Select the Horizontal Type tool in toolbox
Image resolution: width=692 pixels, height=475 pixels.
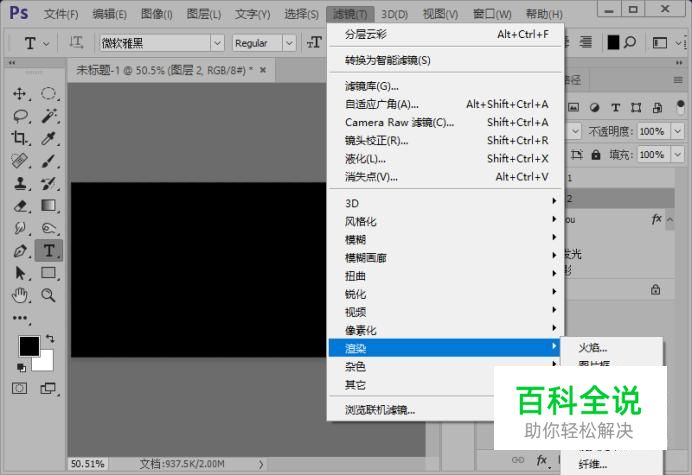pyautogui.click(x=49, y=251)
